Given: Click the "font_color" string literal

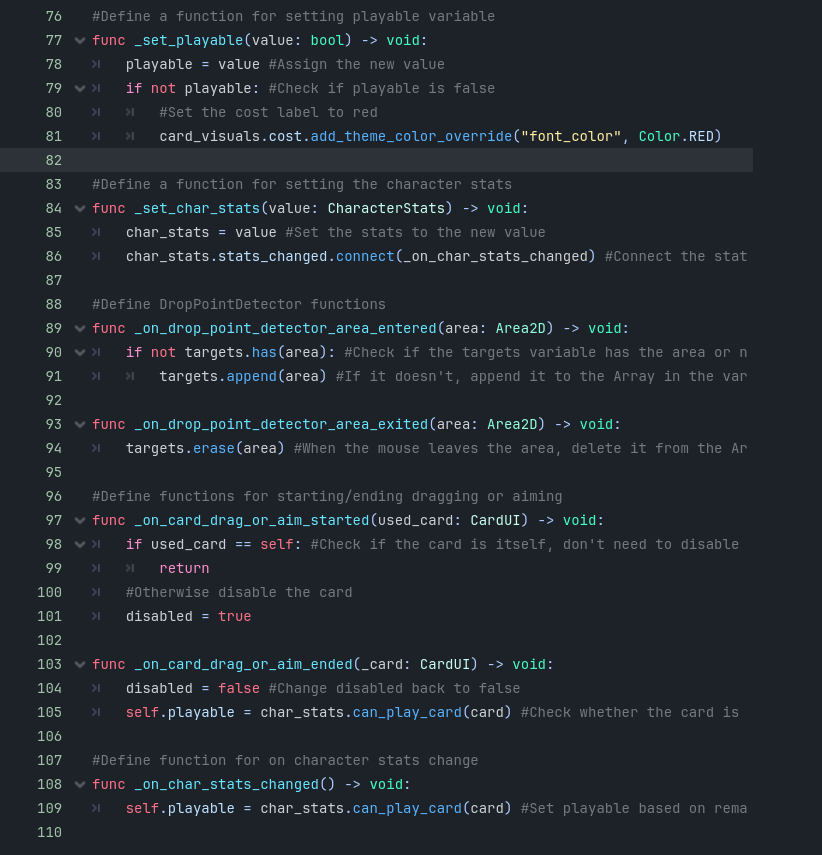Looking at the screenshot, I should [571, 136].
